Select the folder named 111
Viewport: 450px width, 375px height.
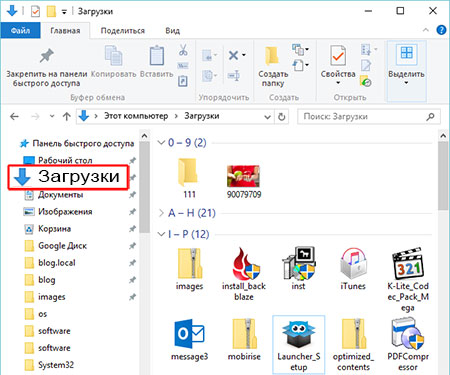coord(188,172)
